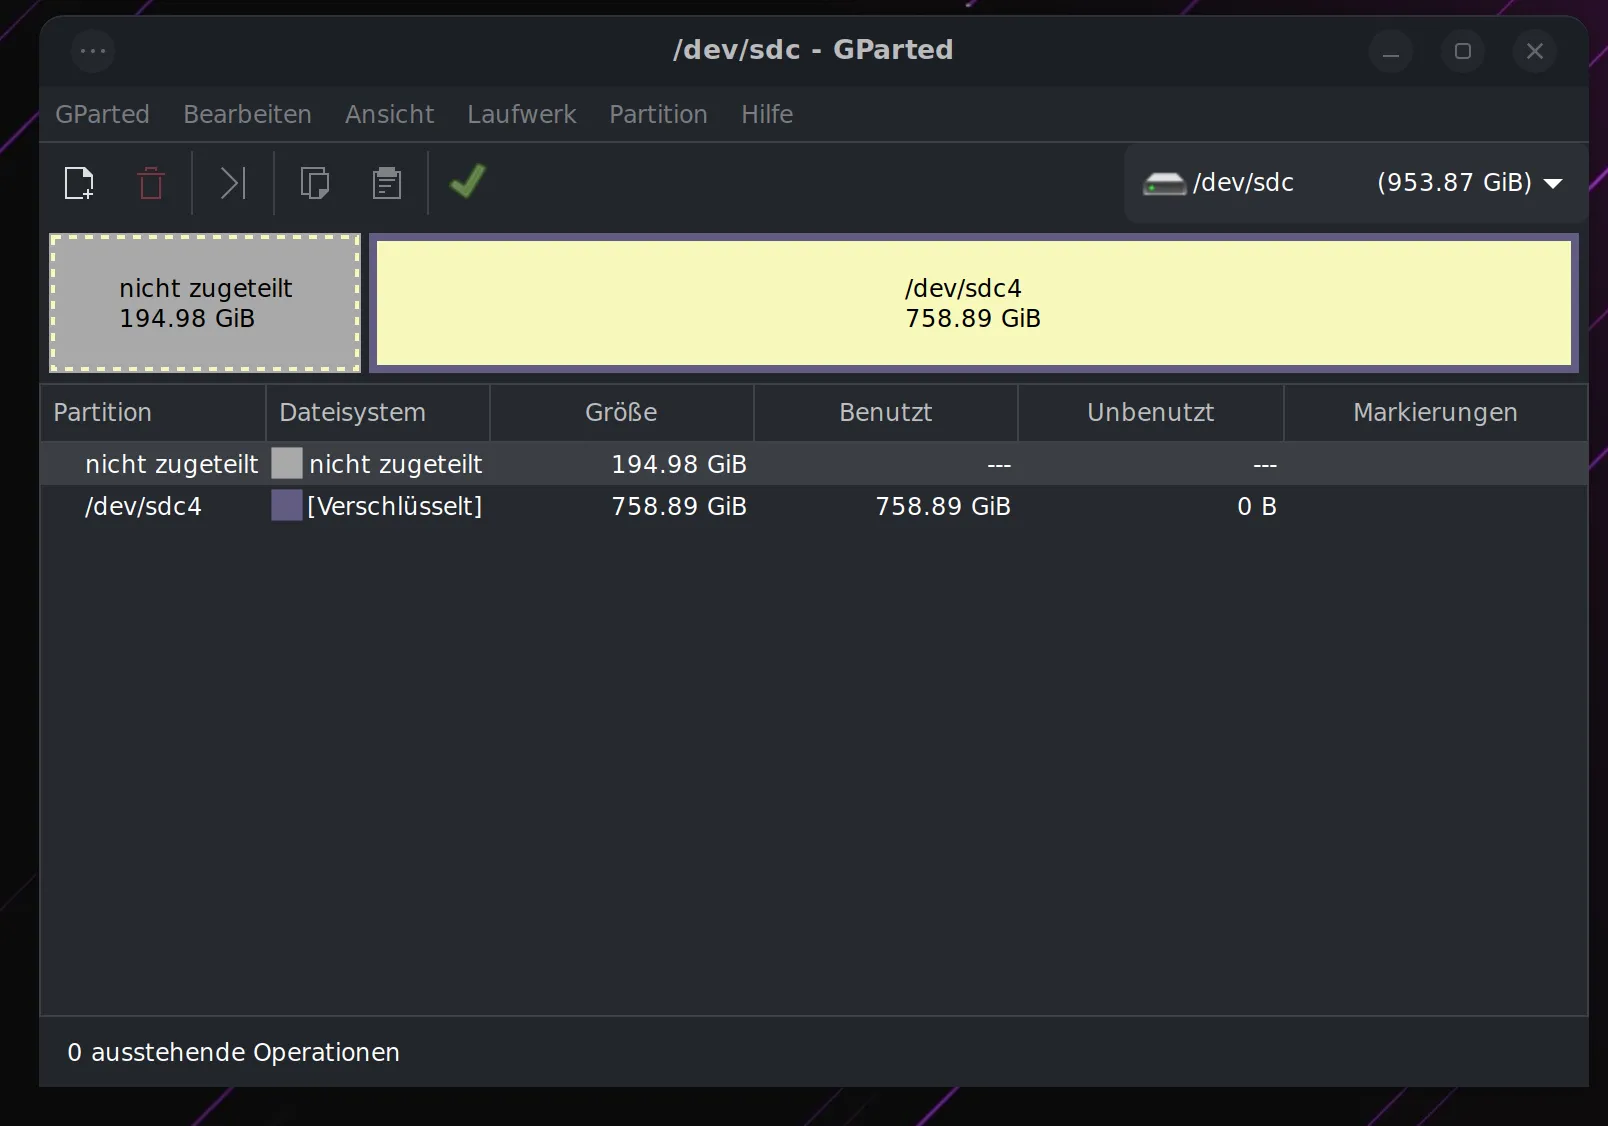
Task: Open the GParted menu
Action: click(x=102, y=114)
